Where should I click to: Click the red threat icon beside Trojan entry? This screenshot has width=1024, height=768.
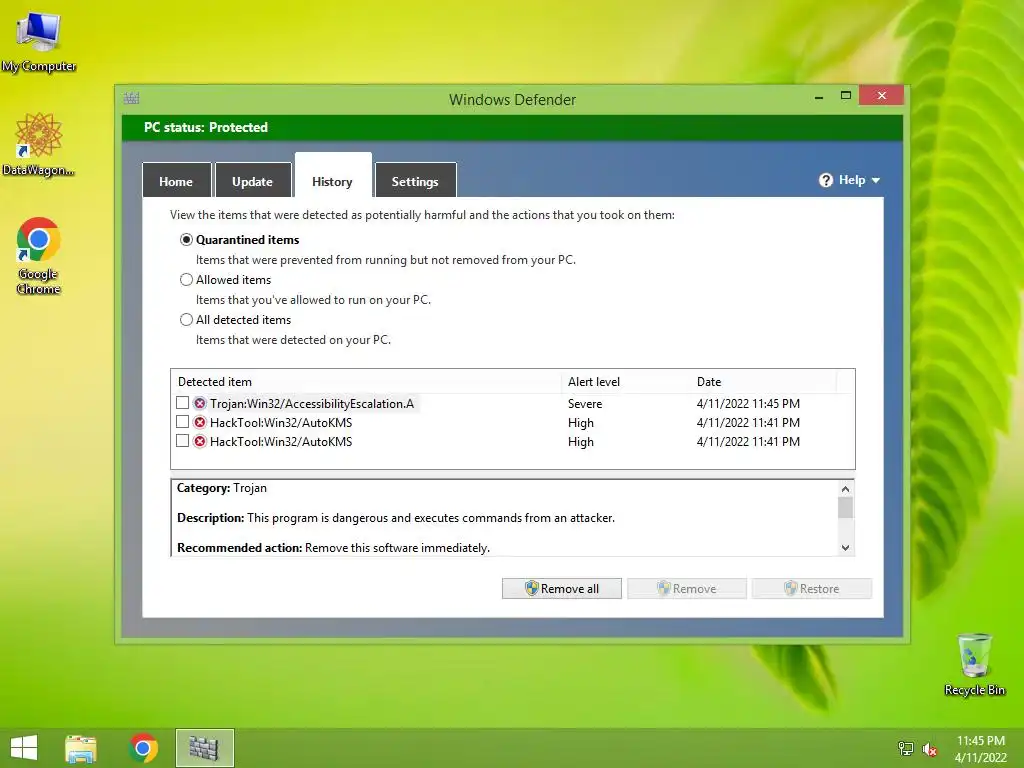(x=200, y=404)
